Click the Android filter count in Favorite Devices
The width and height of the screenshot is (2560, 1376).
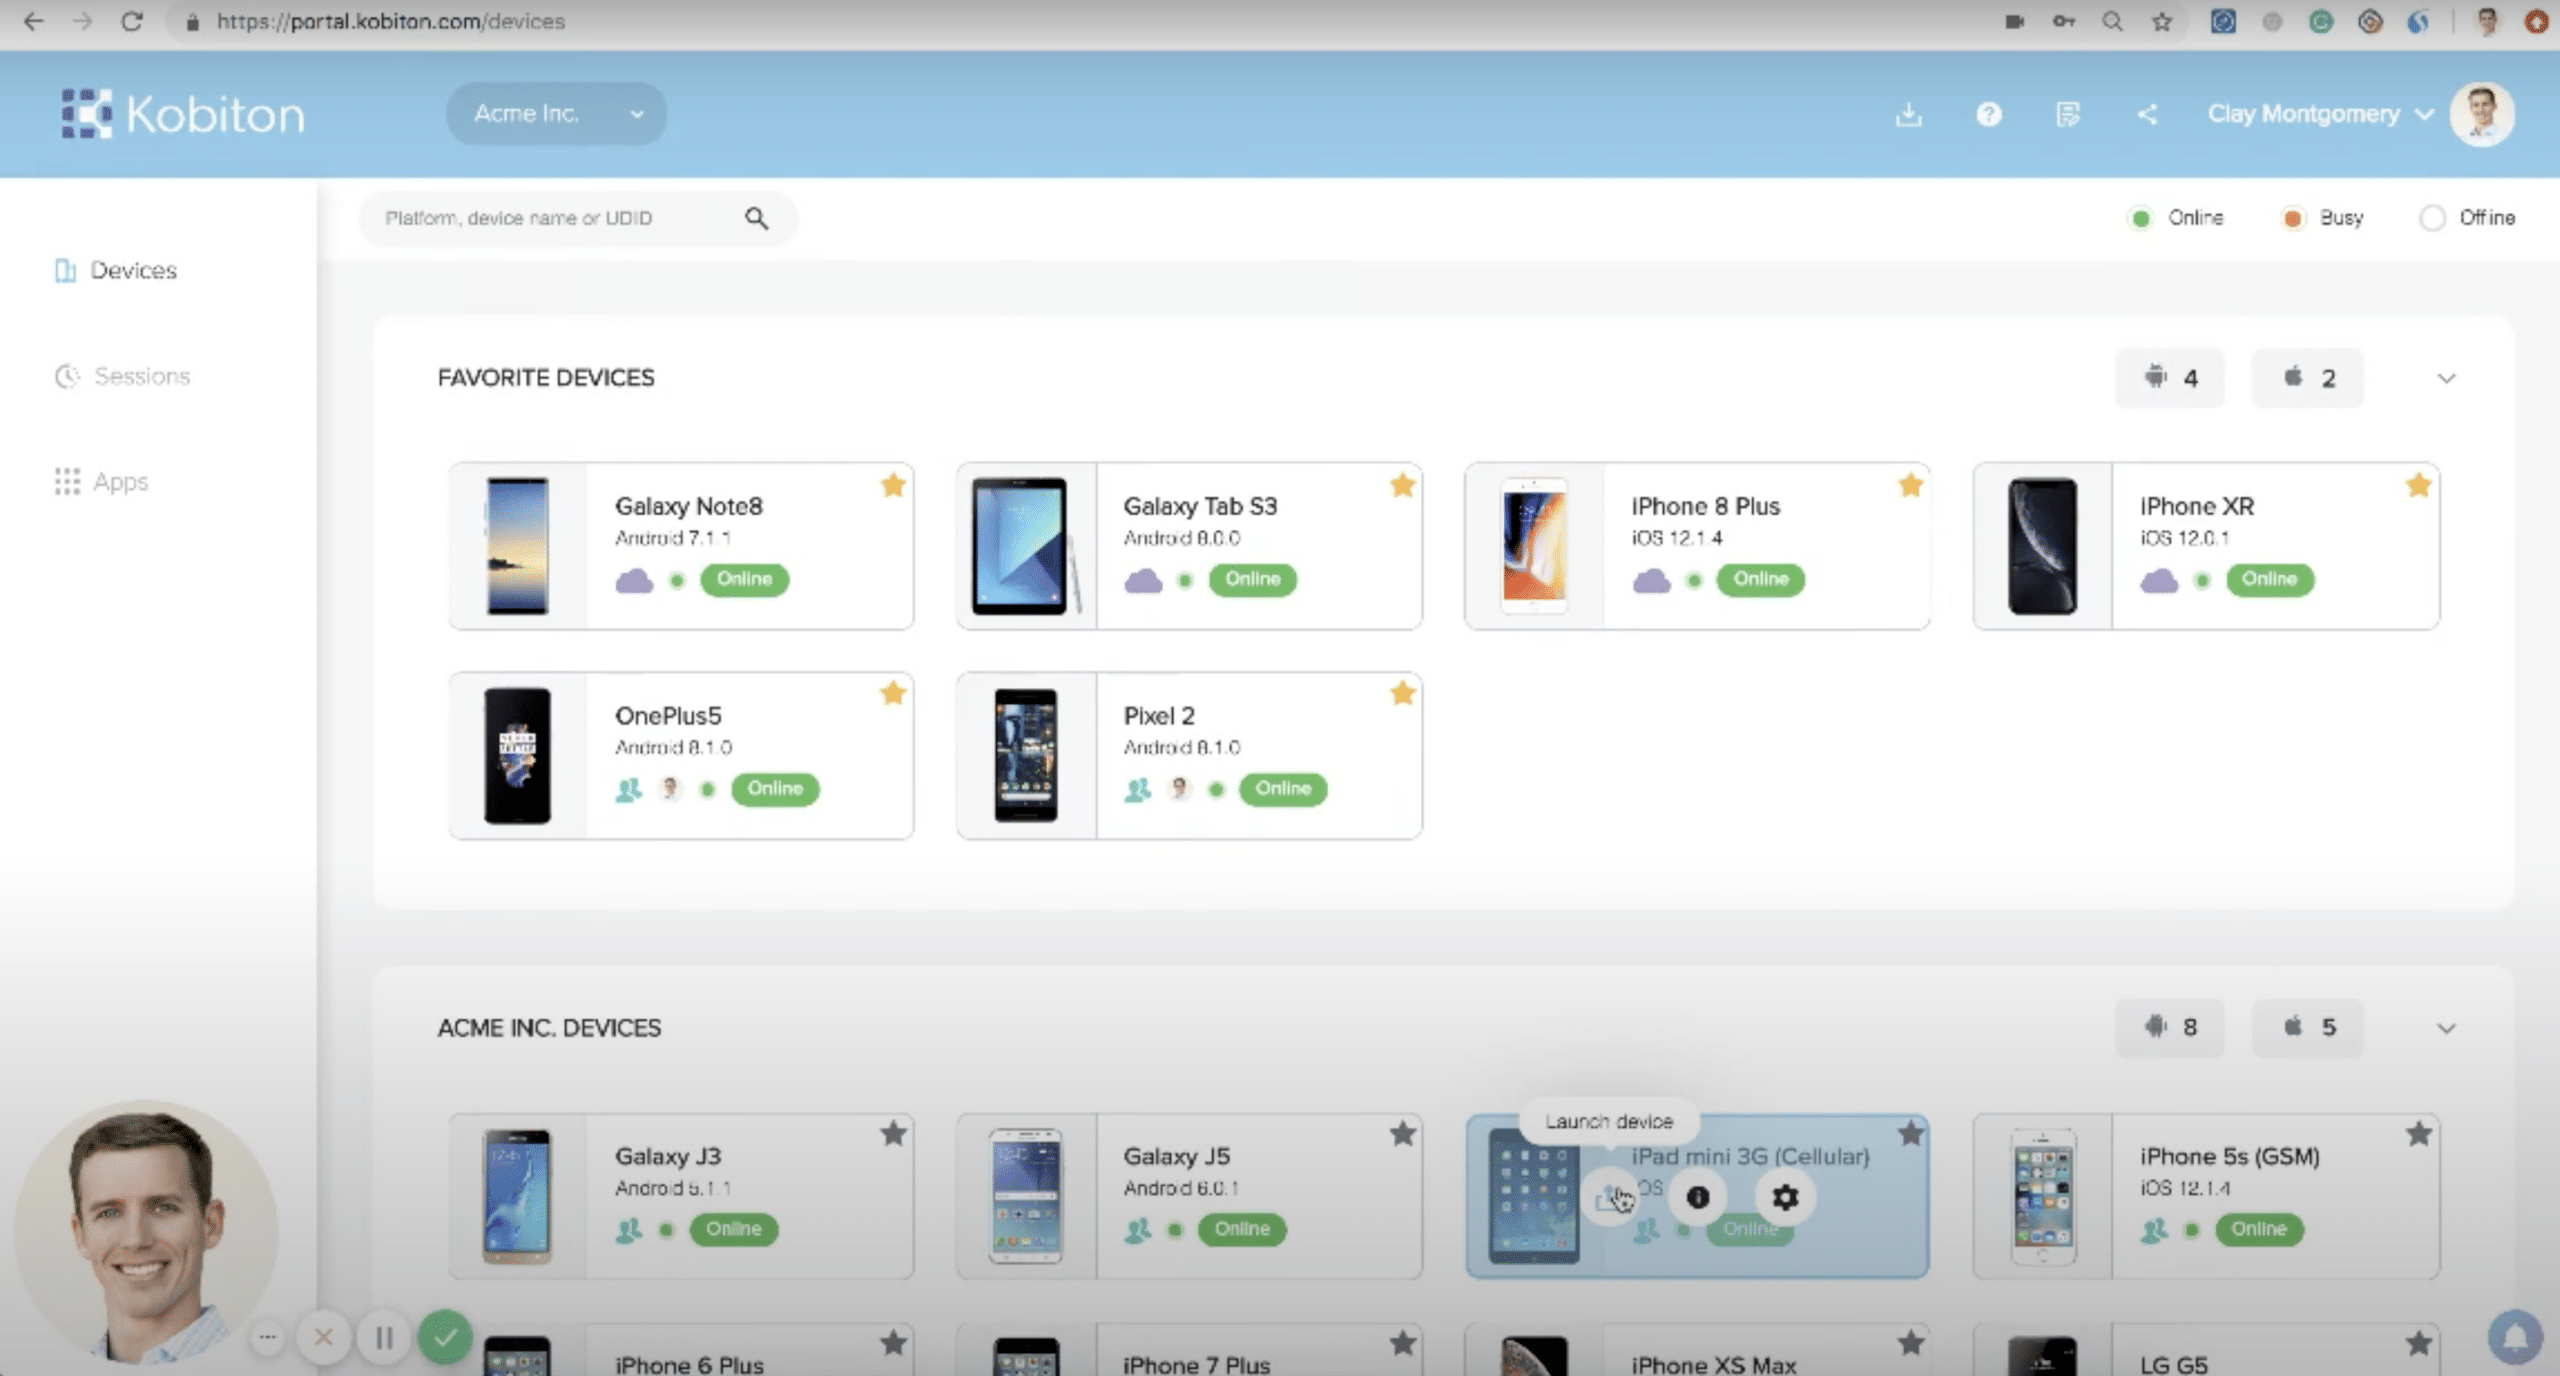pyautogui.click(x=2170, y=378)
